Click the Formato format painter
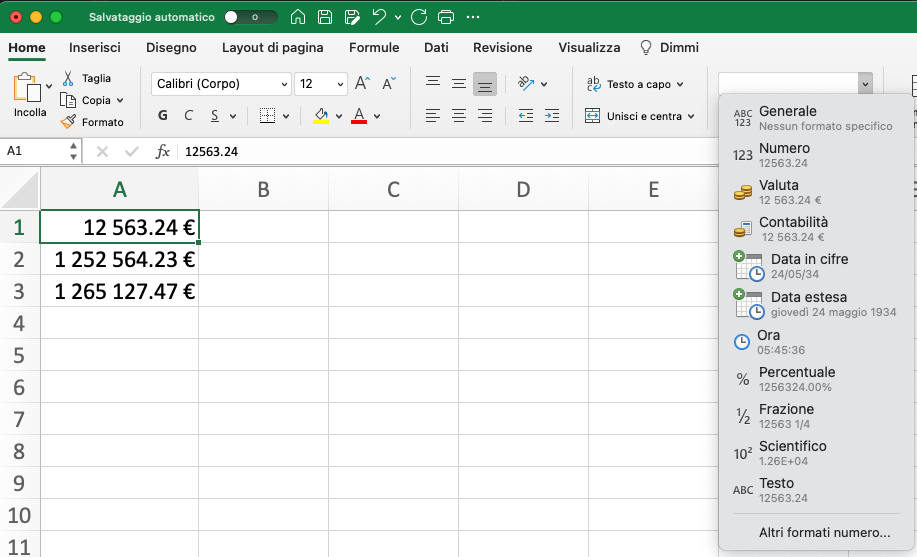The image size is (917, 557). point(92,122)
